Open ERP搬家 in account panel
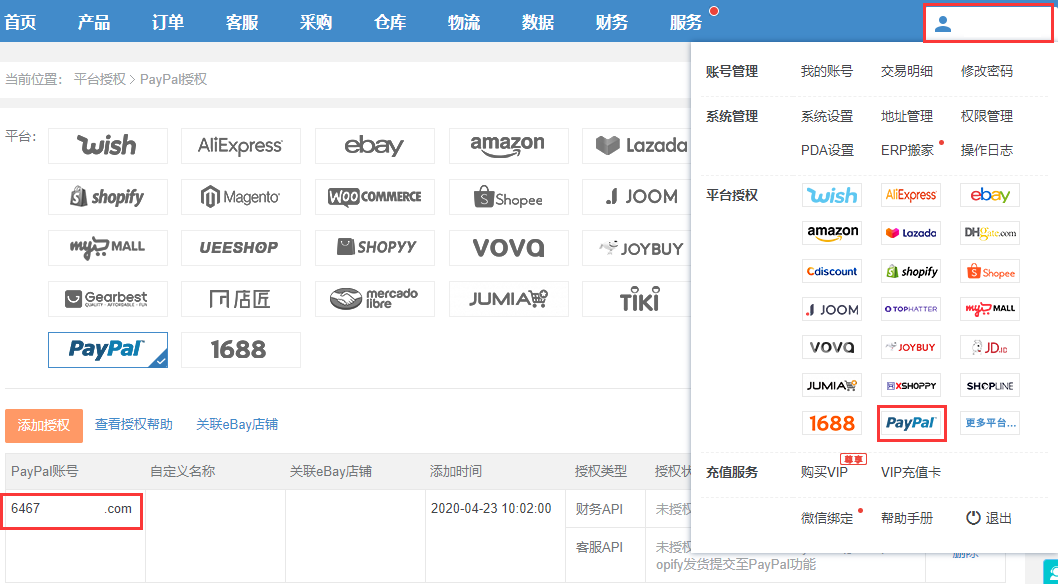1058x584 pixels. pos(908,150)
